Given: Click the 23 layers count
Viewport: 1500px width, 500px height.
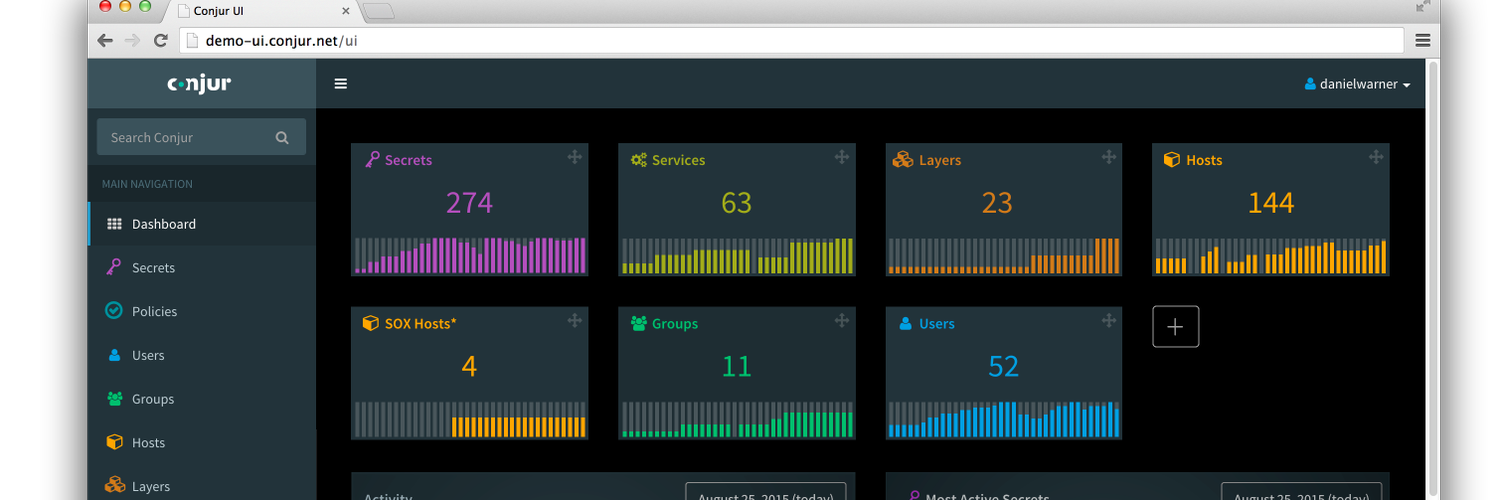Looking at the screenshot, I should tap(997, 203).
